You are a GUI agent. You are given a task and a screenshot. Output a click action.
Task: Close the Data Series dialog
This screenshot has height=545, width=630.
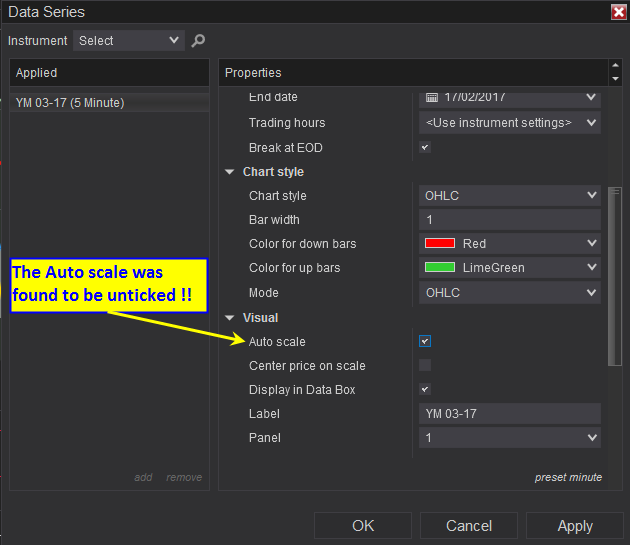click(619, 12)
